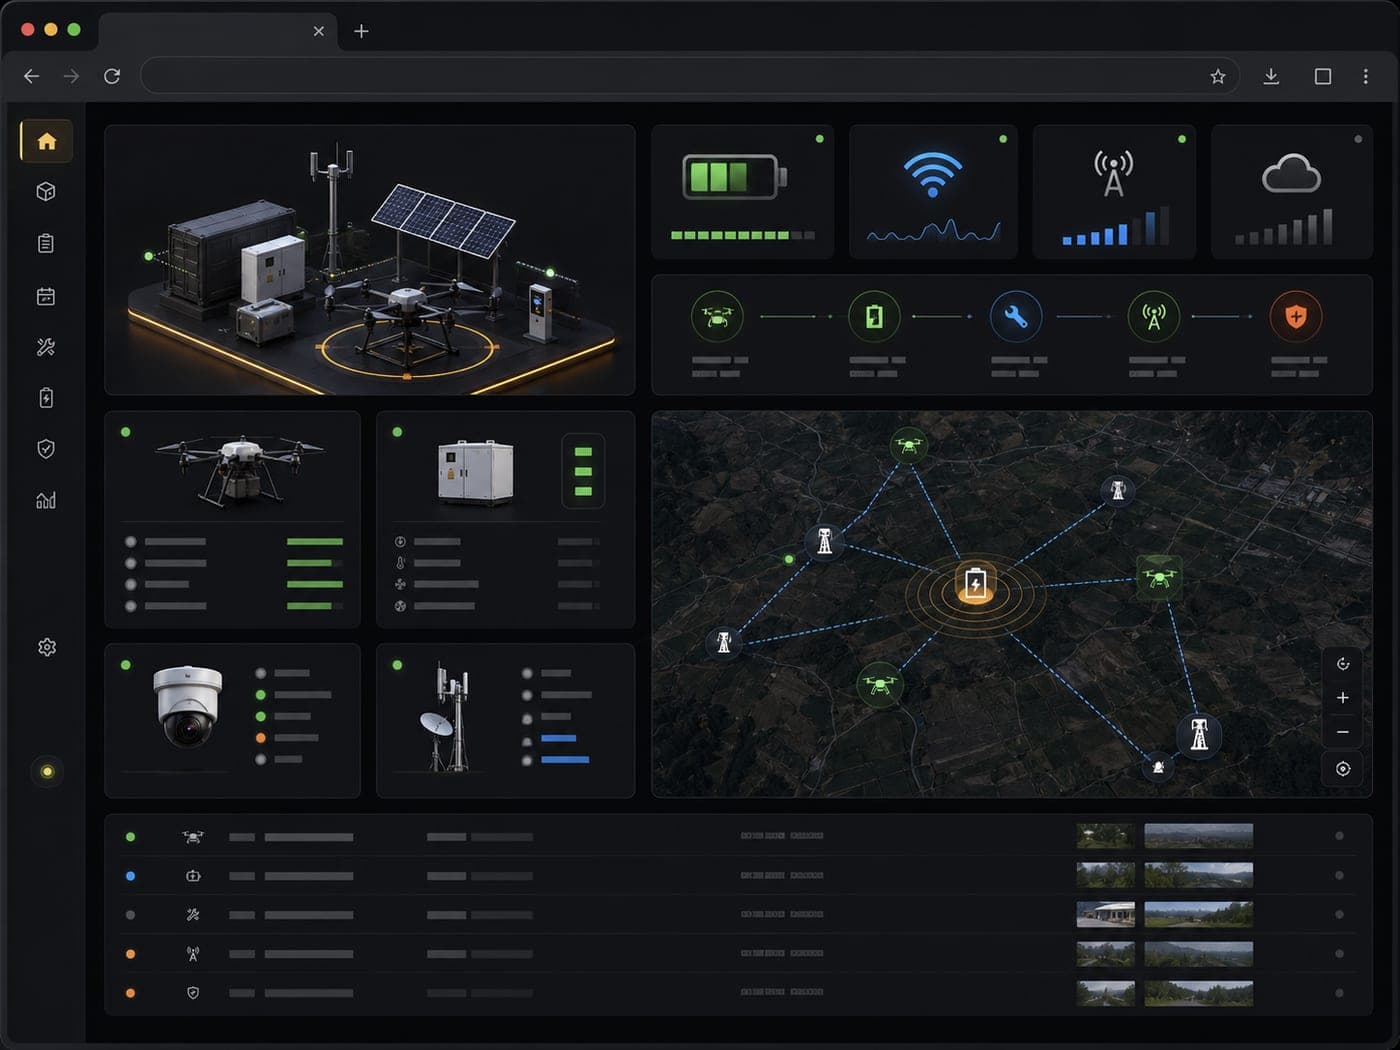Open the charging battery icon in sidebar
Image resolution: width=1400 pixels, height=1050 pixels.
pyautogui.click(x=46, y=398)
